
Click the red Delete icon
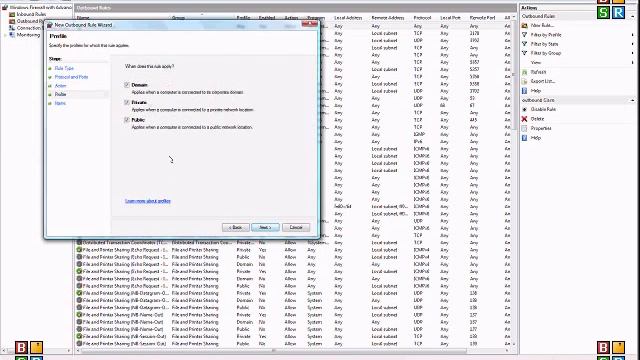524,119
